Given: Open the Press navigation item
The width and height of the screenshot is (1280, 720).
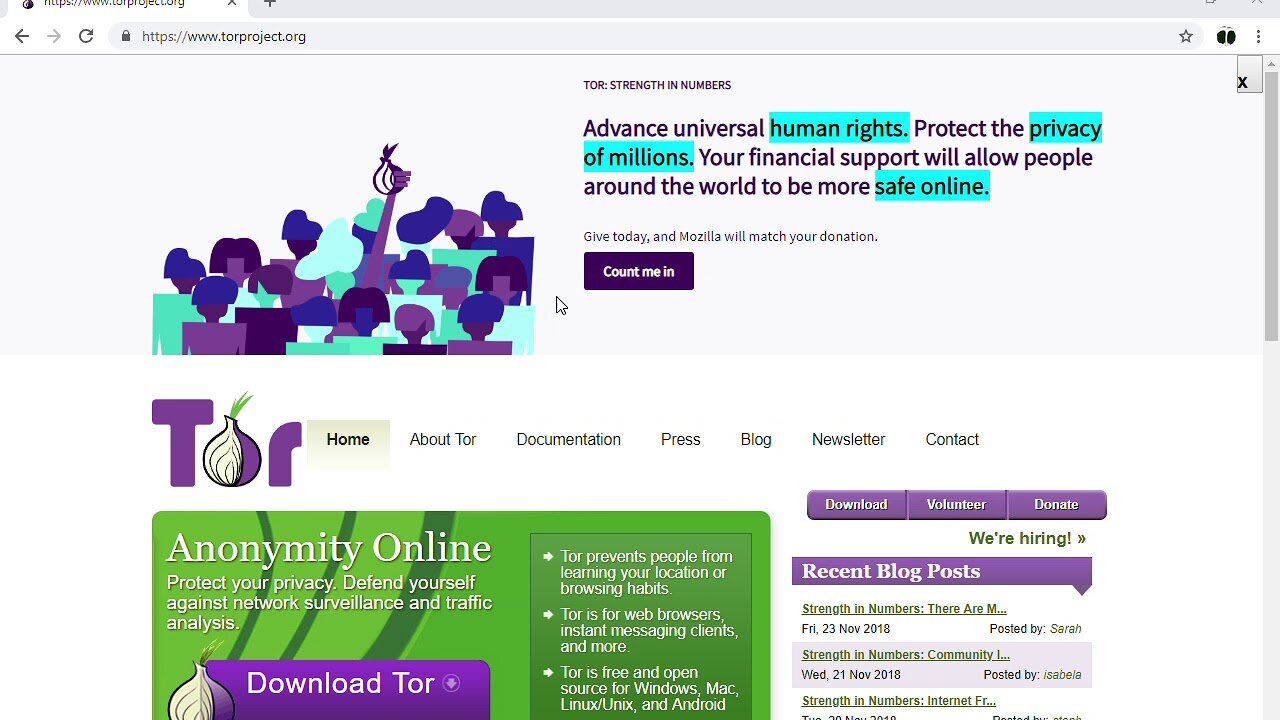Looking at the screenshot, I should (x=680, y=439).
